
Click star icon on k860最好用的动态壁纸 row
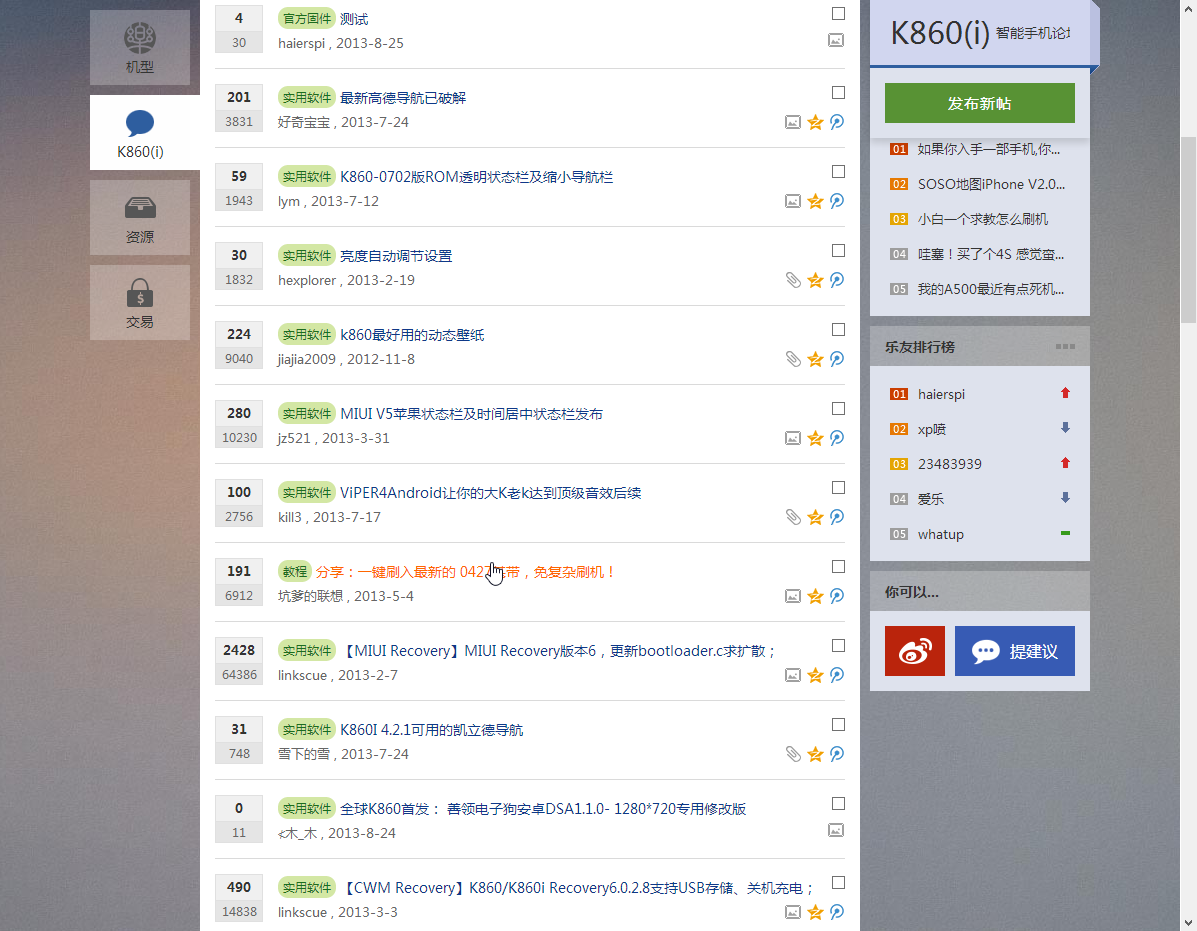(815, 359)
